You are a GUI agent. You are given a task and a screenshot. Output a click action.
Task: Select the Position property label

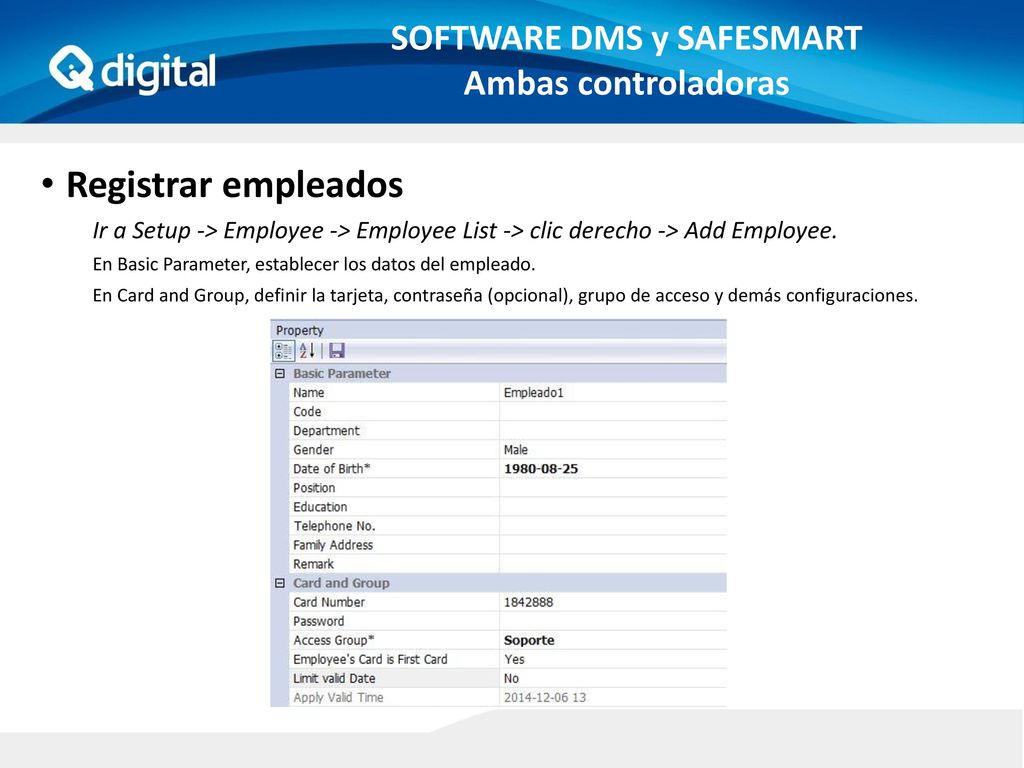click(x=313, y=488)
